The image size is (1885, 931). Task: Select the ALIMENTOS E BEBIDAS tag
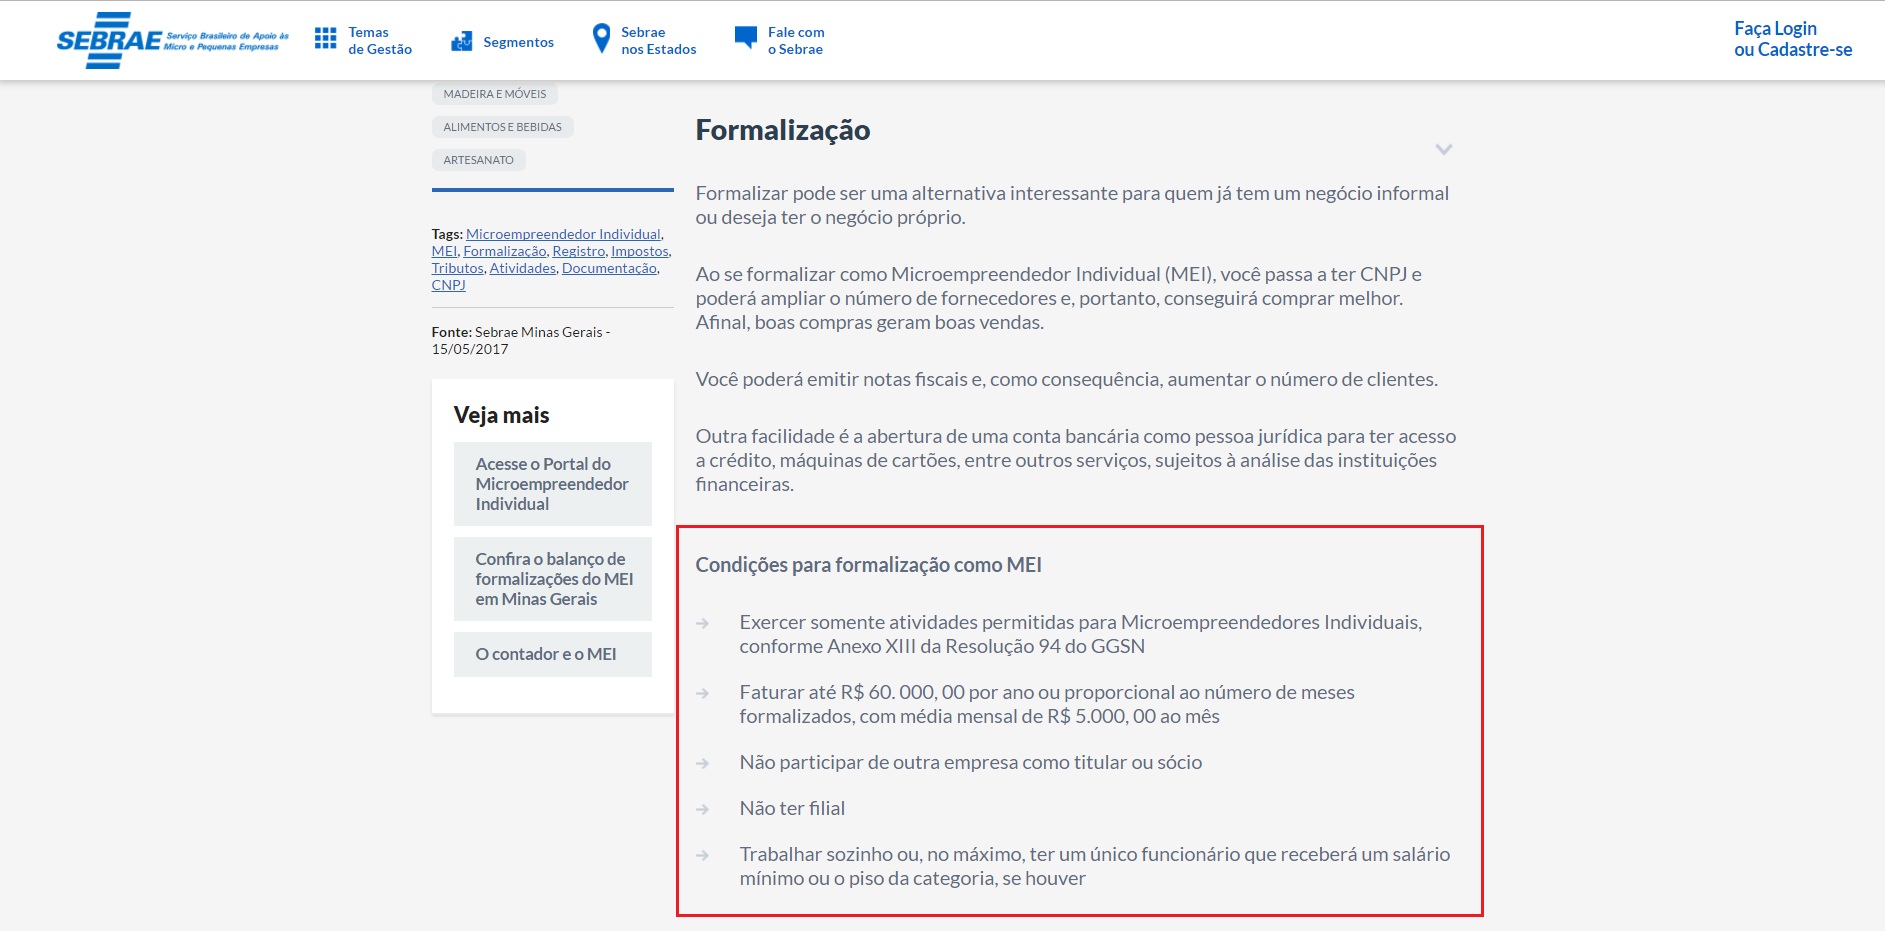[x=503, y=127]
